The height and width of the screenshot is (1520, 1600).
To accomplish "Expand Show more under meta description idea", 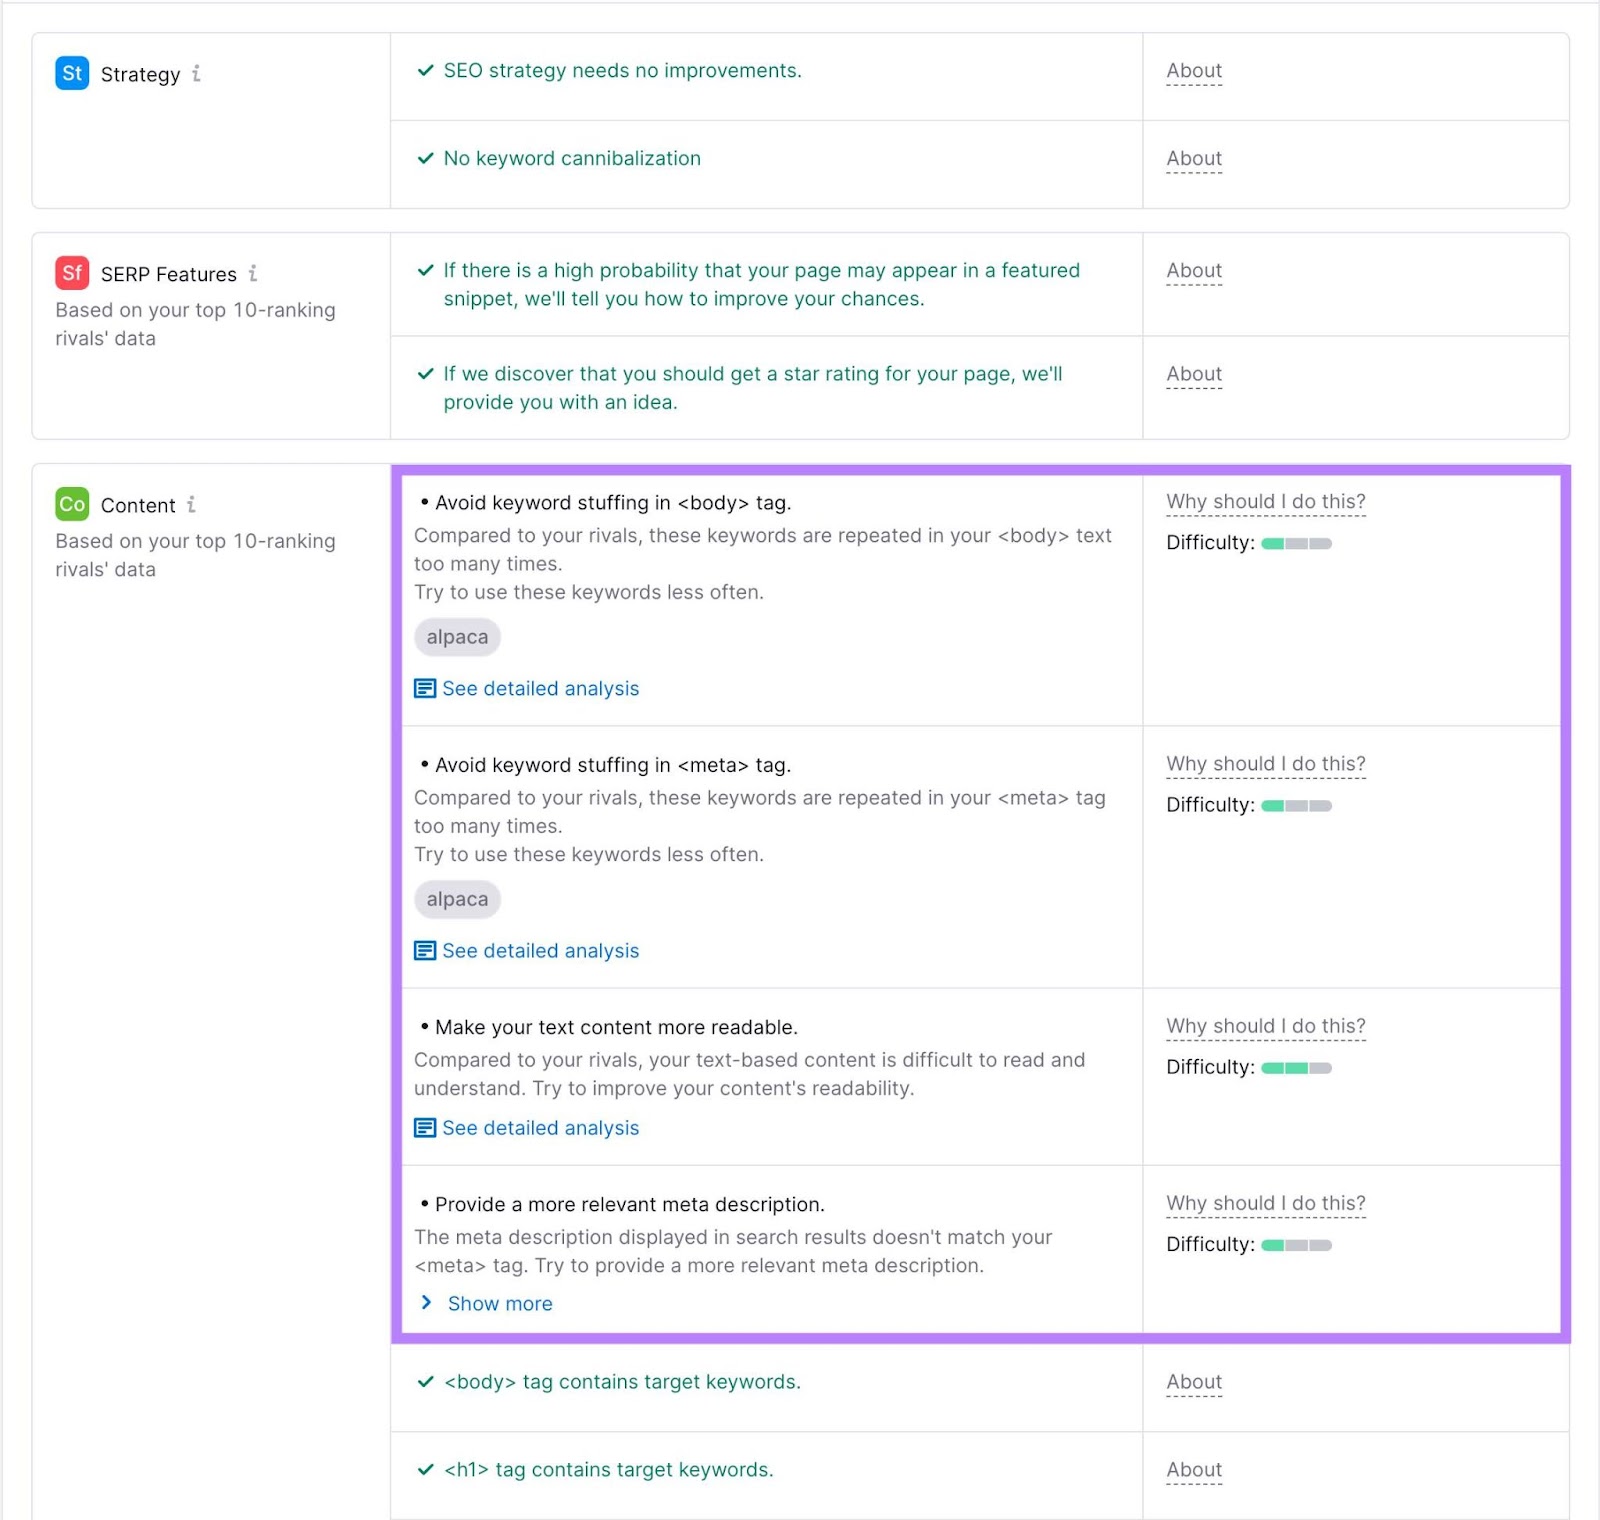I will click(x=487, y=1303).
